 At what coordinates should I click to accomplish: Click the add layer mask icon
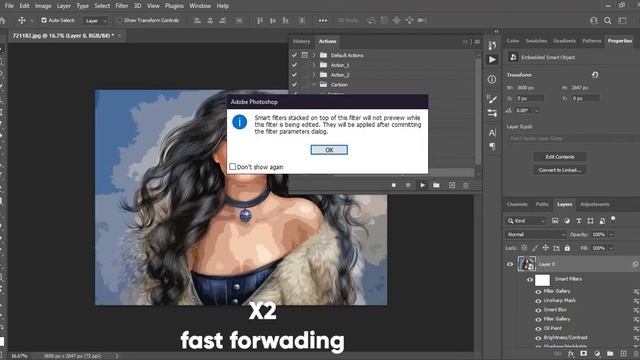[x=584, y=354]
